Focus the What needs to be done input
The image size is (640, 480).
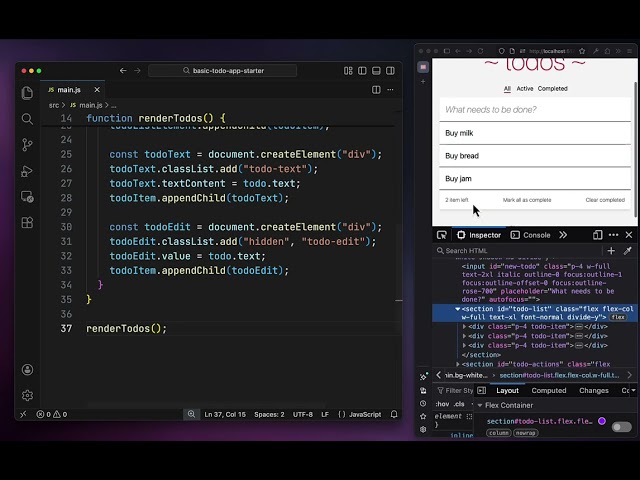coord(535,109)
